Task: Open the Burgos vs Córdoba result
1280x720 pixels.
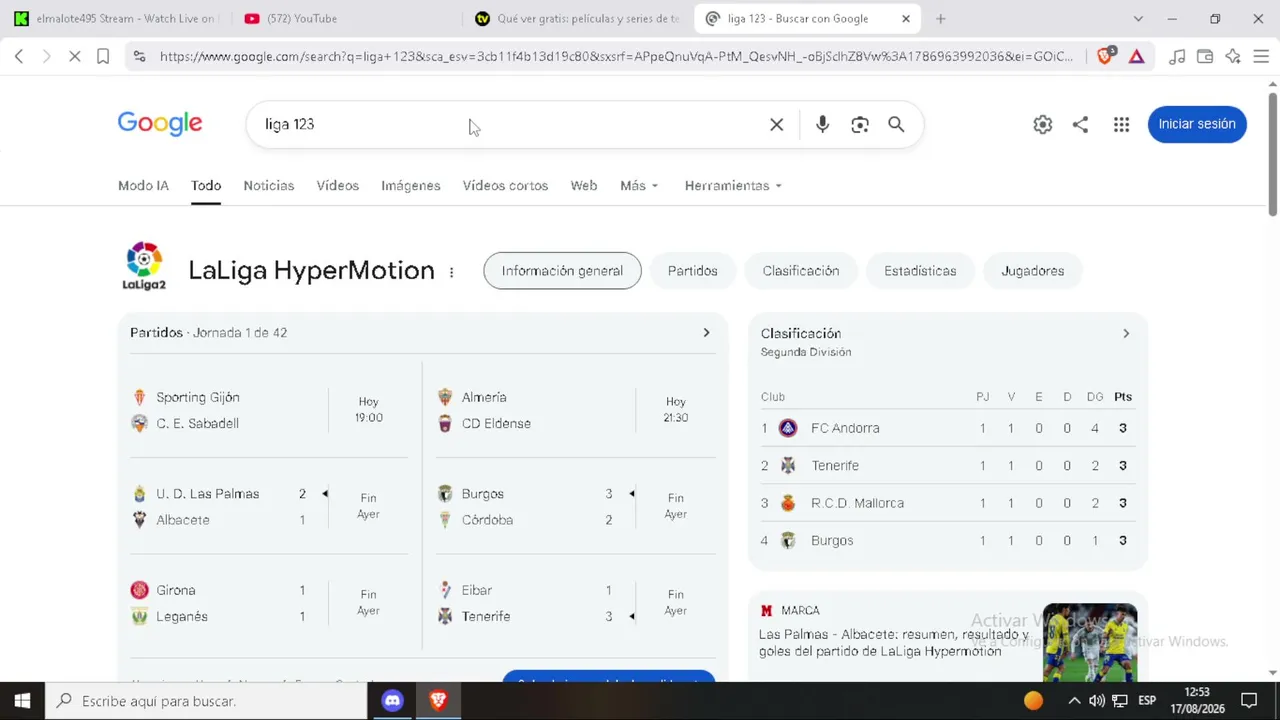Action: tap(575, 507)
